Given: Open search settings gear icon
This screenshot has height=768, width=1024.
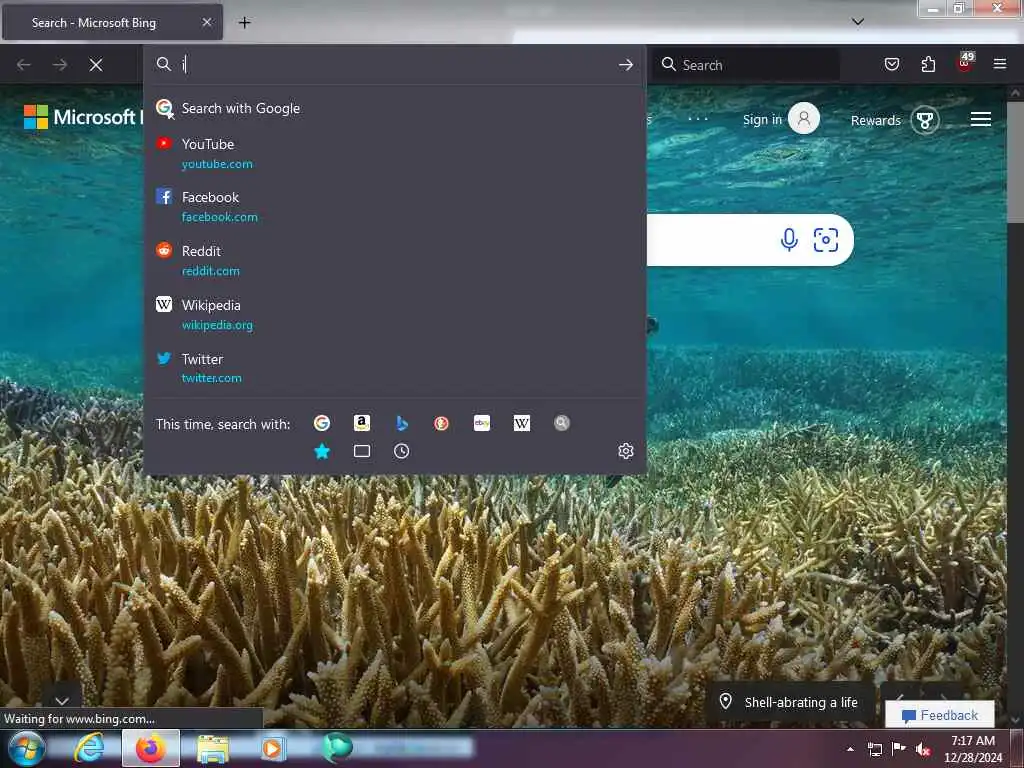Looking at the screenshot, I should (x=626, y=451).
